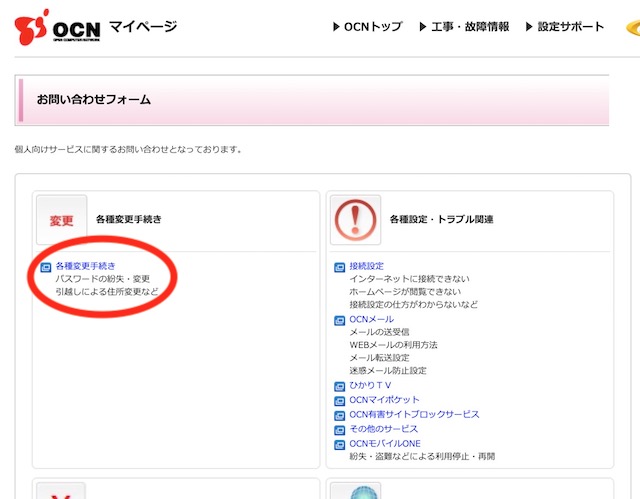Viewport: 640px width, 499px height.
Task: Open the OCN有害サイトブロックサービス link
Action: [x=414, y=415]
